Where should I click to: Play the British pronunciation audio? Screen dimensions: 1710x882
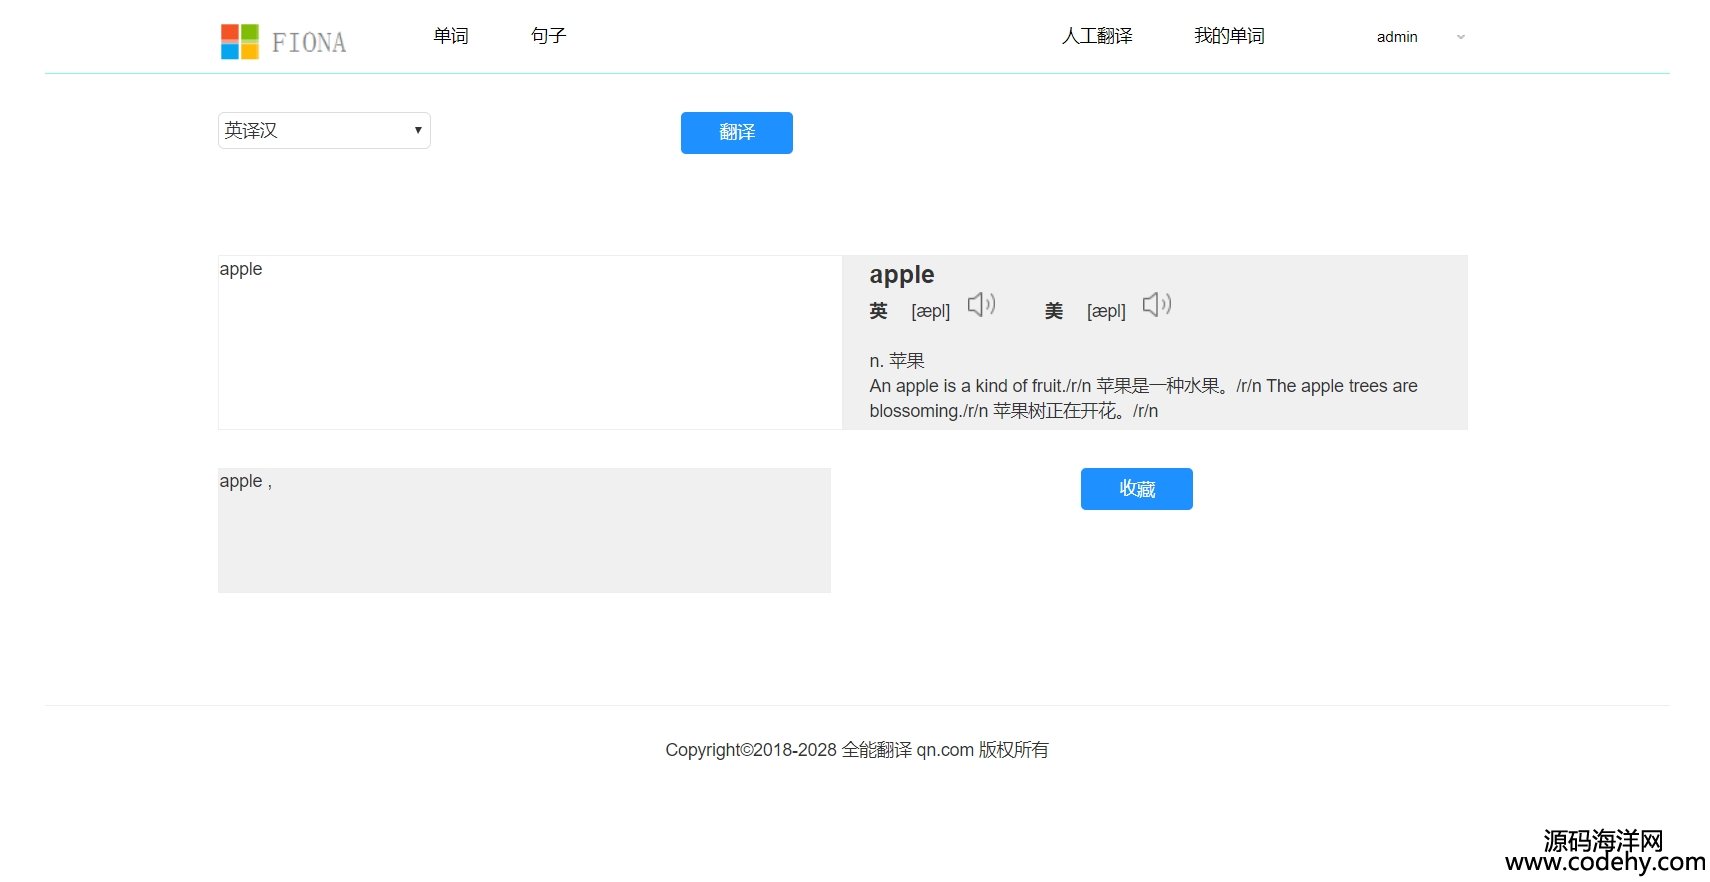[x=981, y=305]
